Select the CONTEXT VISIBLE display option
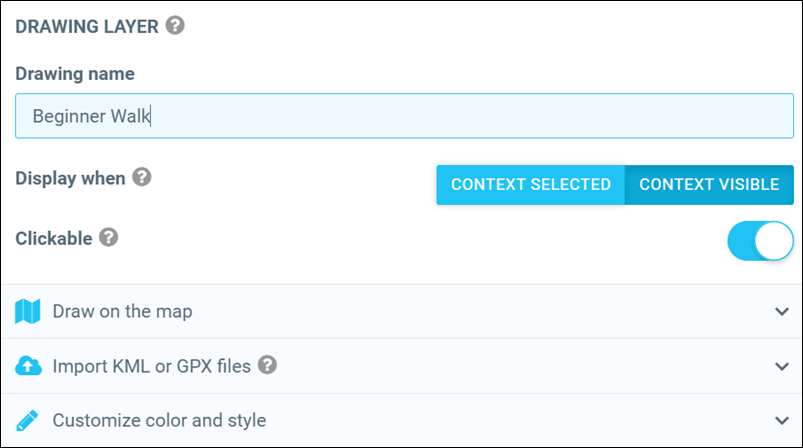Viewport: 803px width, 448px height. (x=709, y=185)
